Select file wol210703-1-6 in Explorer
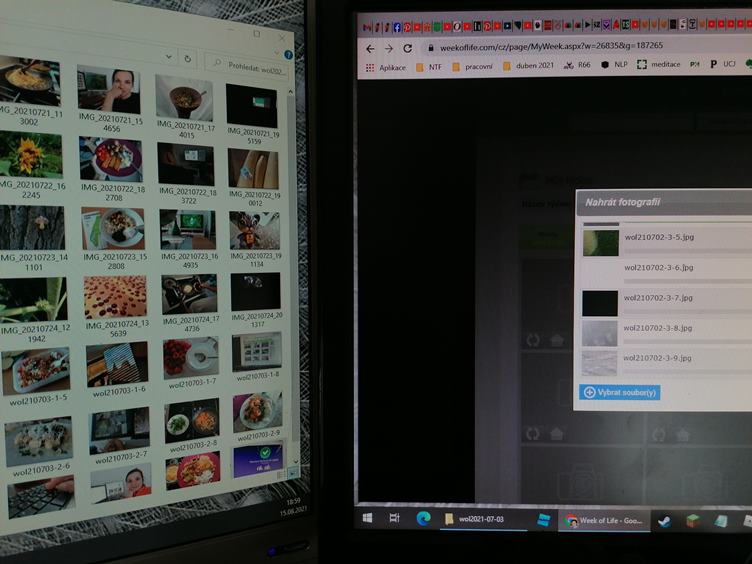 [x=118, y=369]
